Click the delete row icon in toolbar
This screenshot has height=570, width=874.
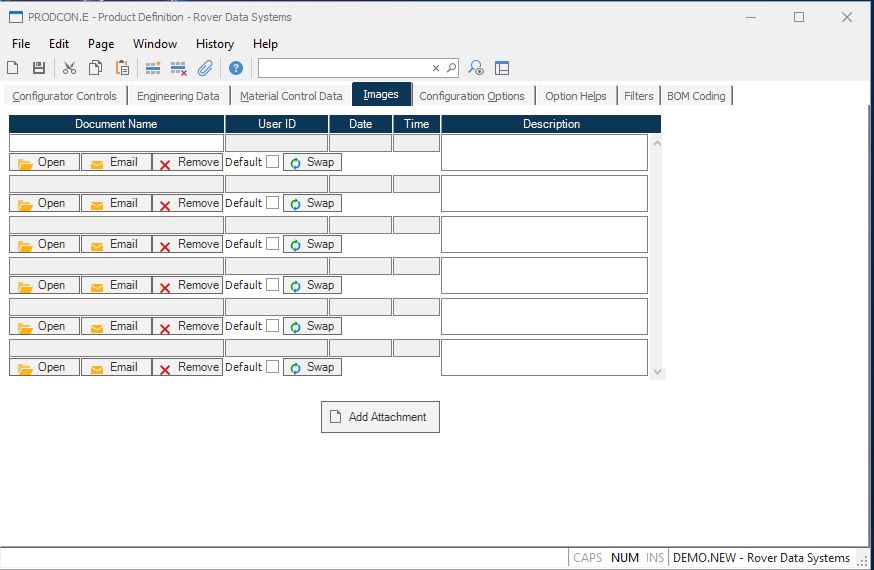179,68
